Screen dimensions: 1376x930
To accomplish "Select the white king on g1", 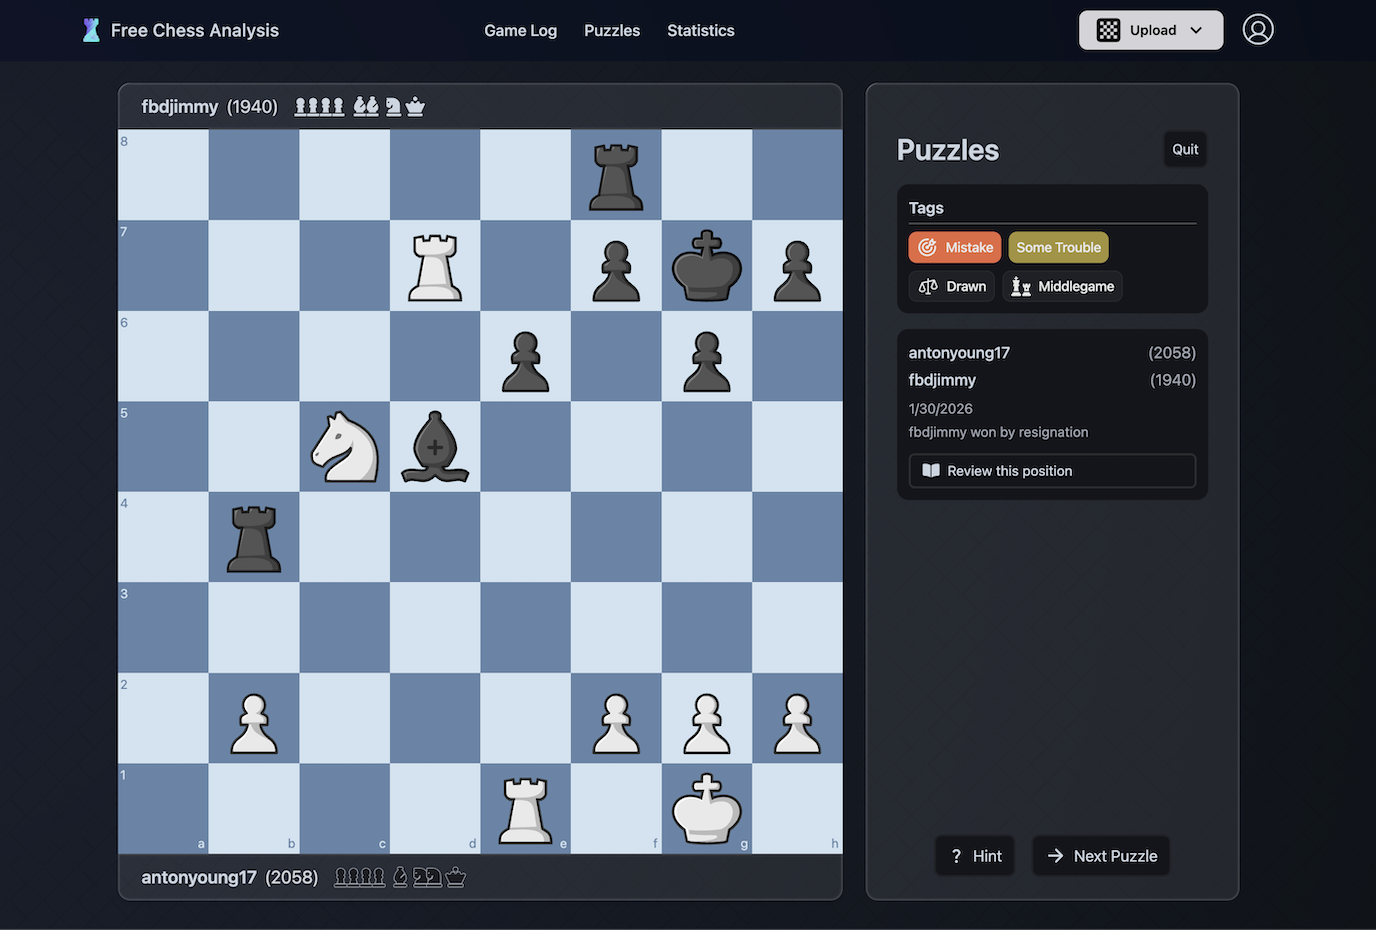I will (707, 809).
